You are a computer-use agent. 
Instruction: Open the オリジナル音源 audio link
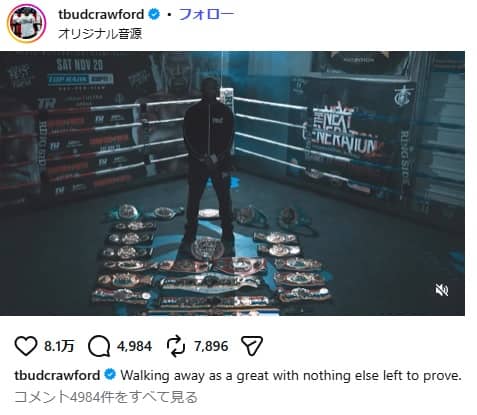(100, 34)
